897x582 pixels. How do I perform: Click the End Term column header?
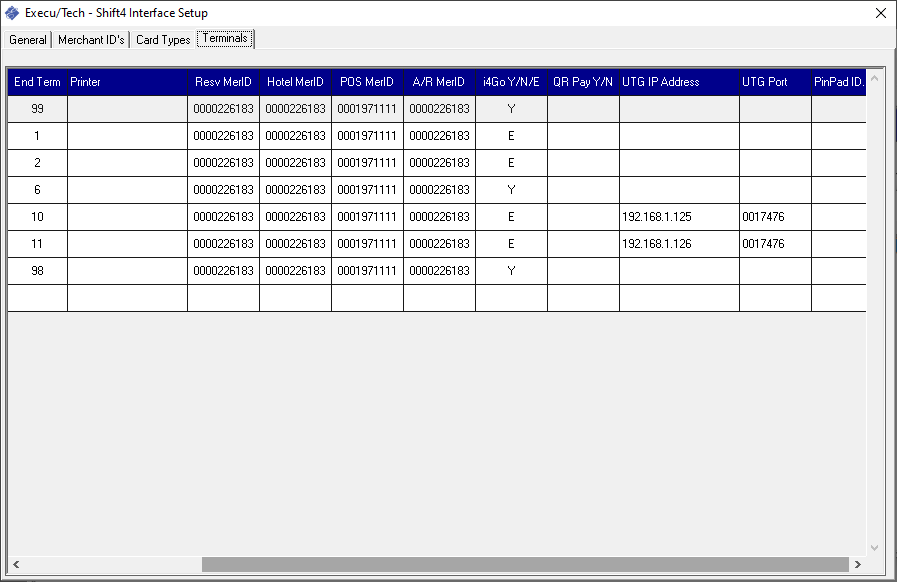click(x=37, y=82)
